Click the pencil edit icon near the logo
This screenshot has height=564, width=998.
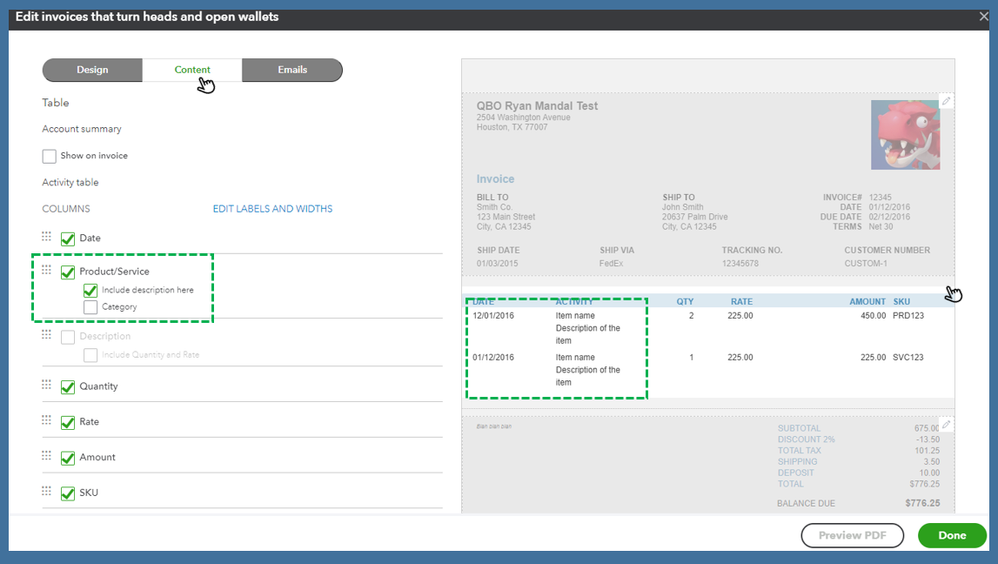[x=946, y=101]
